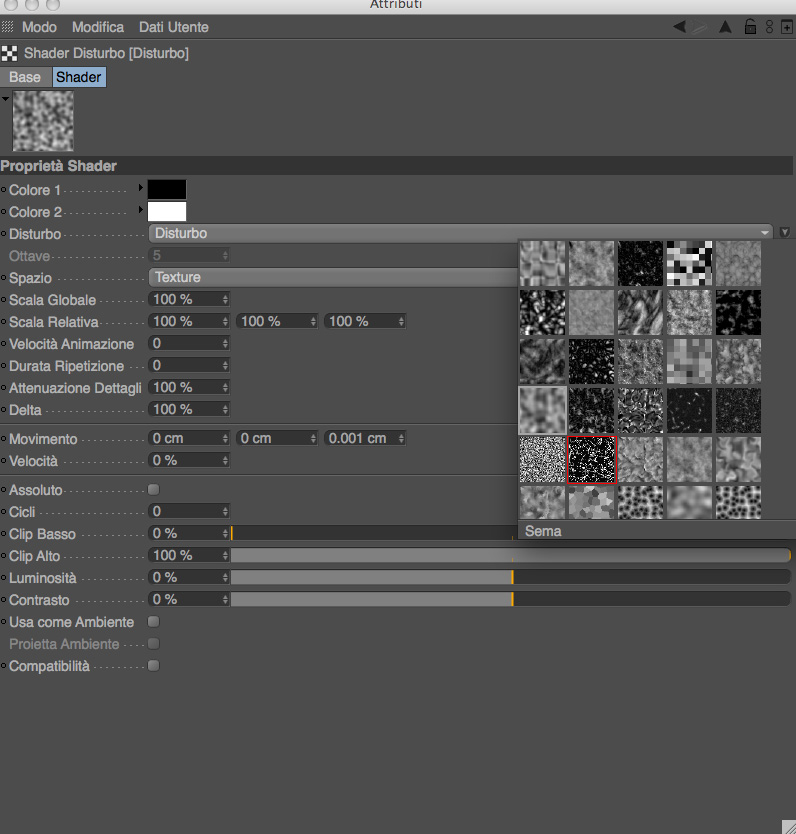Open the Dati Utente menu
The image size is (796, 834).
(x=173, y=27)
